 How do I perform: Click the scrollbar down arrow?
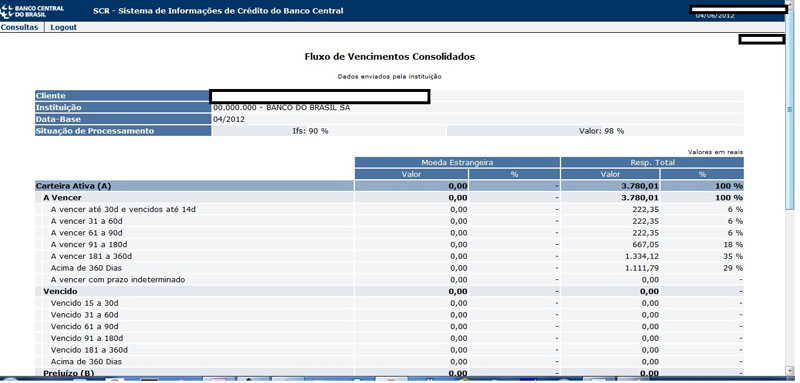pos(790,371)
